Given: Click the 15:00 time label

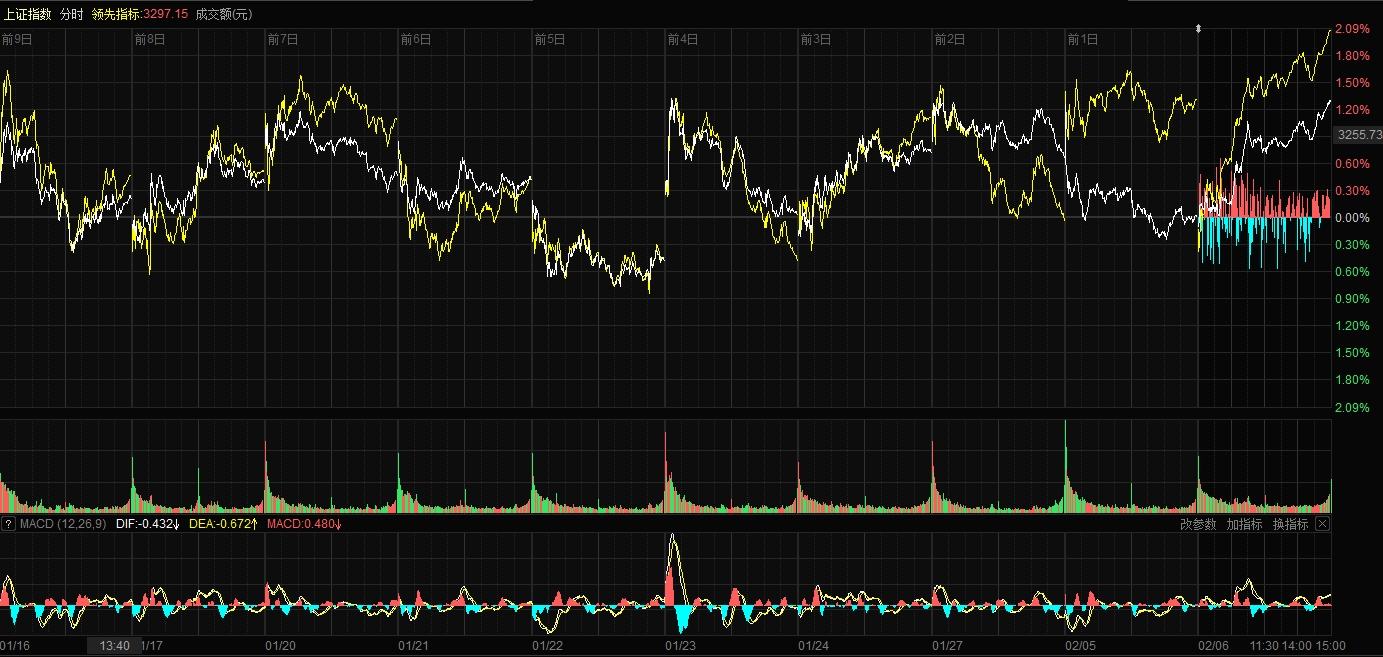Looking at the screenshot, I should click(1330, 646).
